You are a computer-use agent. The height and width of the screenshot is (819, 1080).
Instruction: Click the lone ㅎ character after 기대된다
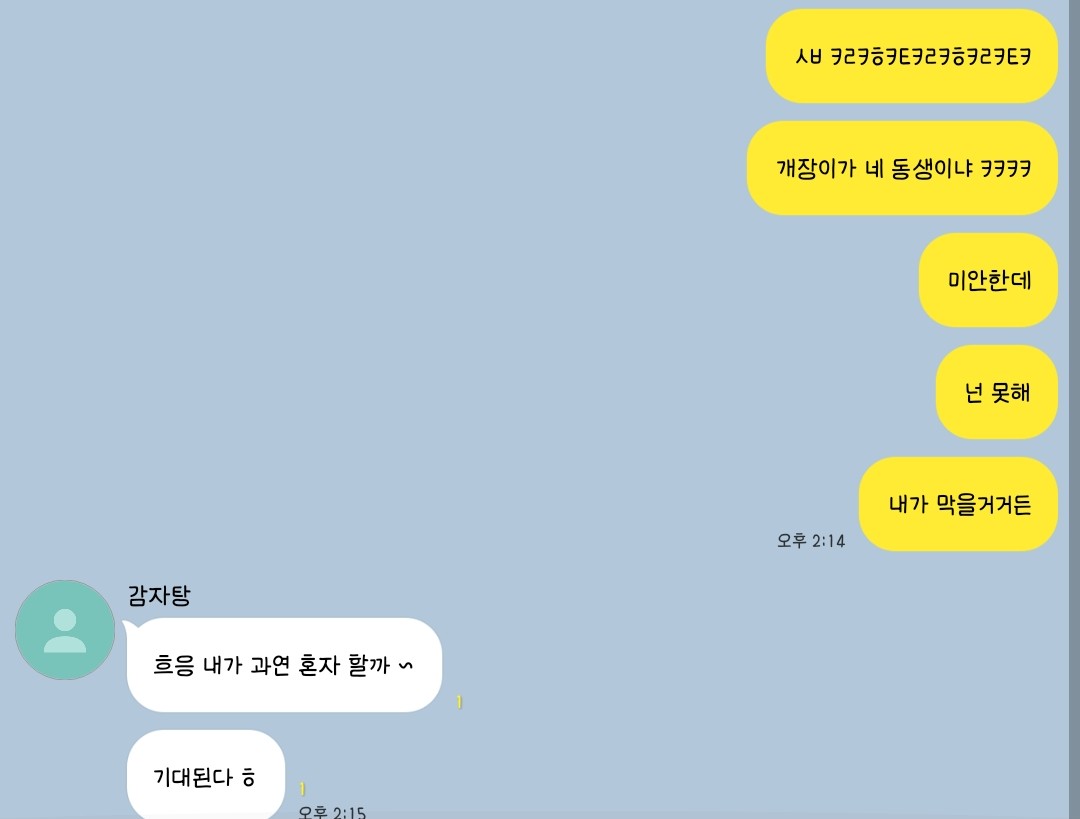point(249,778)
